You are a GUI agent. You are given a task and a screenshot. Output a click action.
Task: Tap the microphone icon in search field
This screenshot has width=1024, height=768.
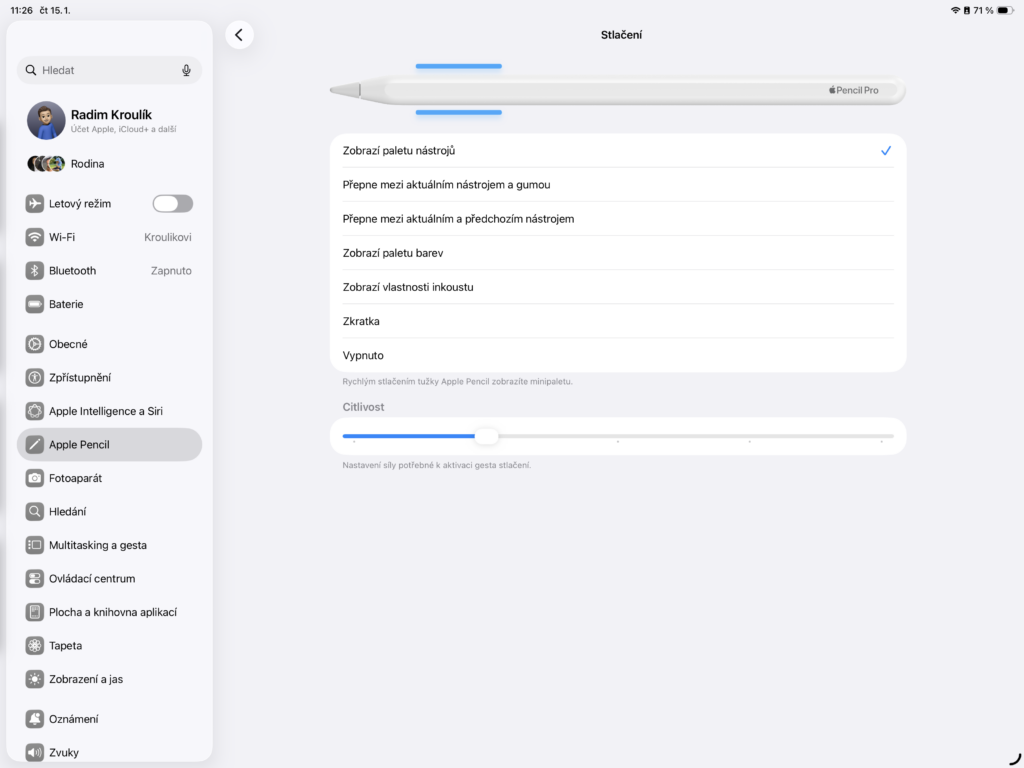click(186, 70)
